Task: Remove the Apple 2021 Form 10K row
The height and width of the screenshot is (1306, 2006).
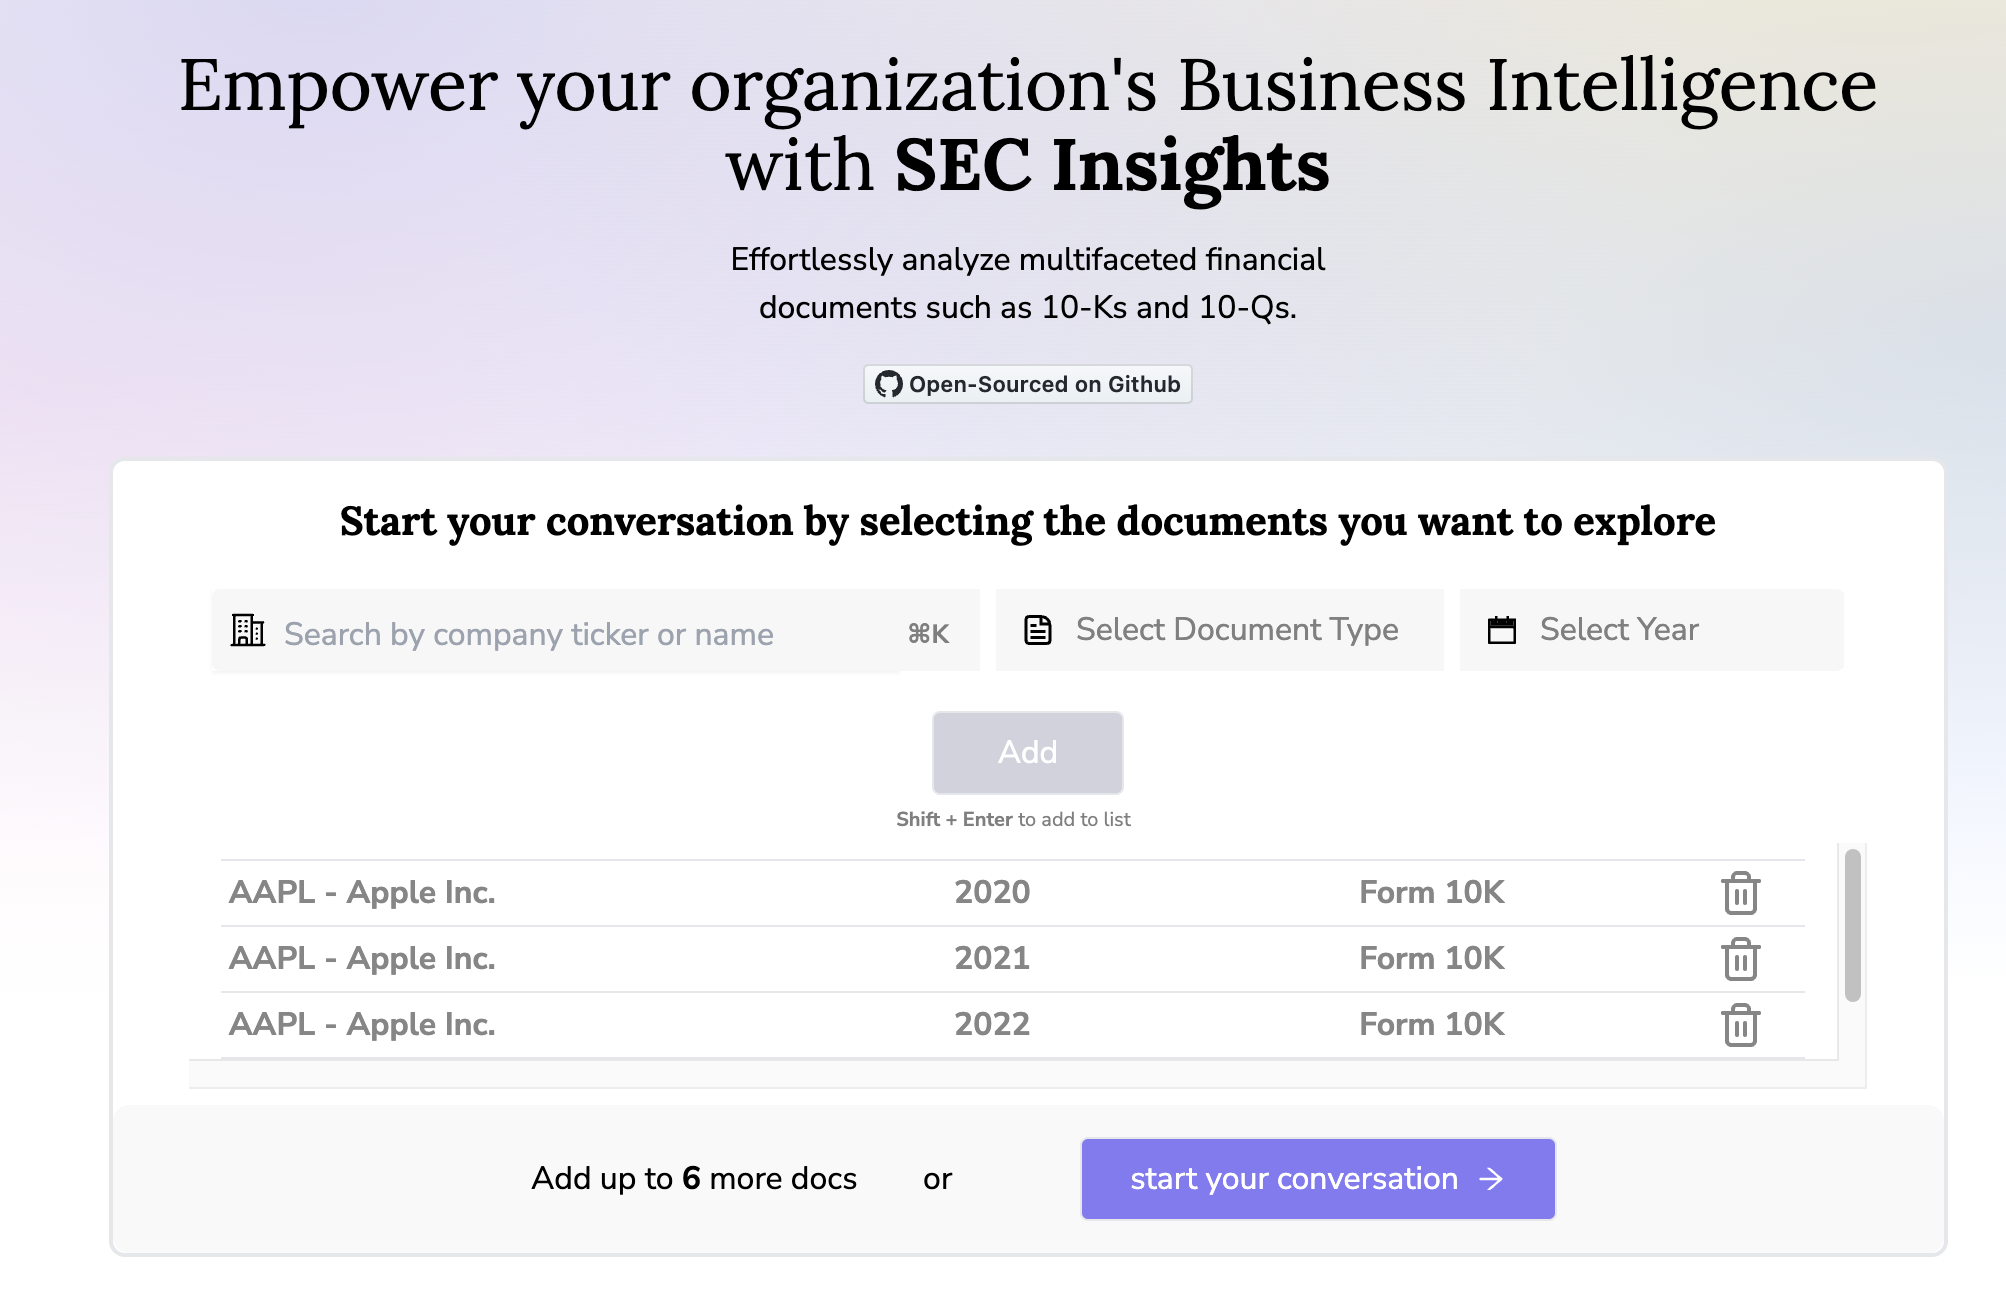Action: tap(1740, 959)
